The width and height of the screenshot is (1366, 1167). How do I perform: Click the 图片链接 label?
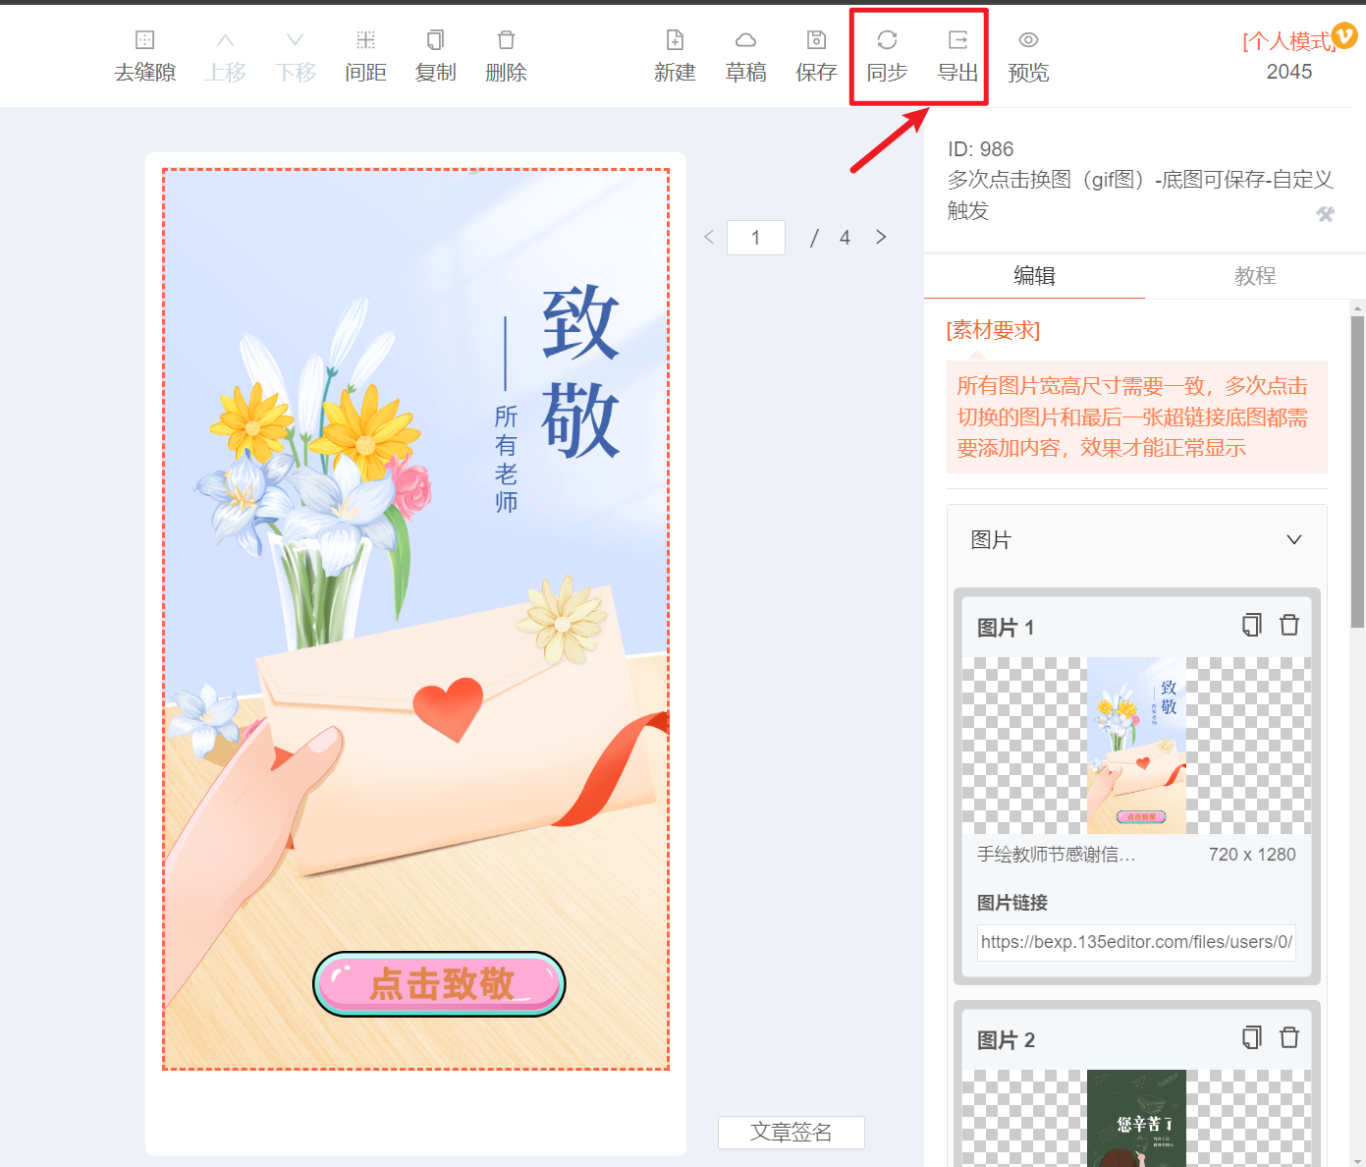[1012, 903]
